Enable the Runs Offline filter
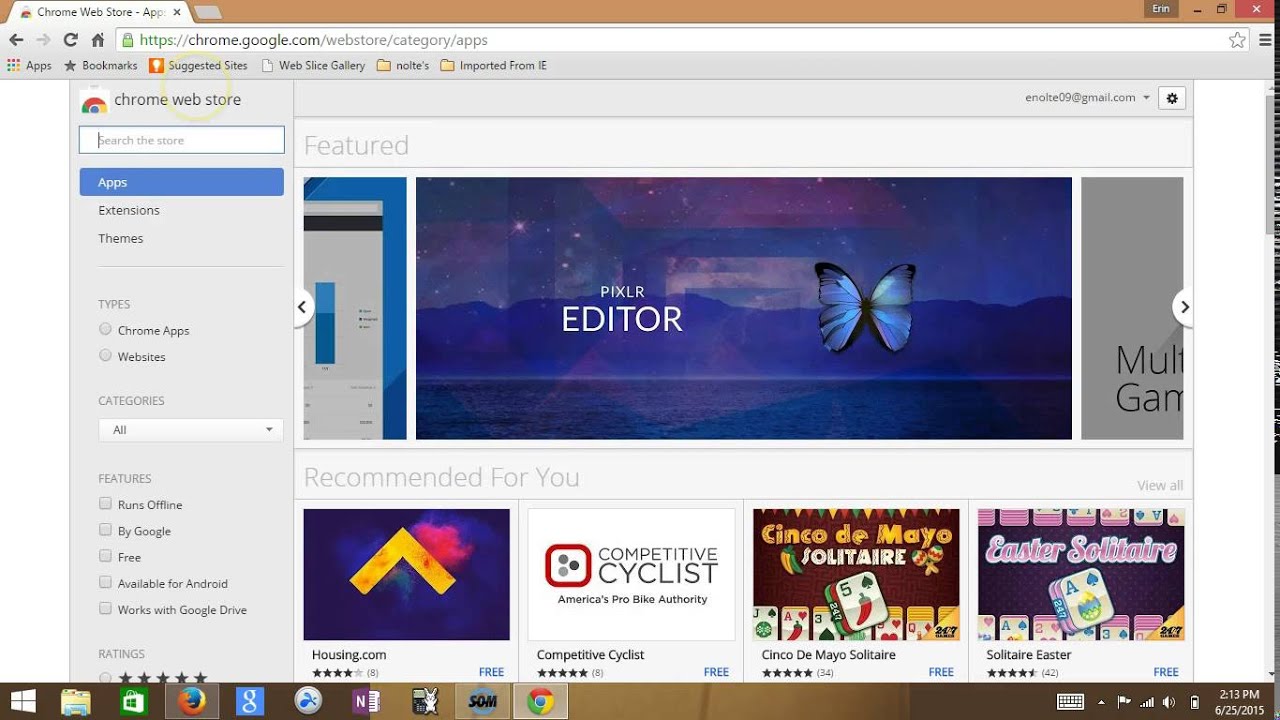The image size is (1280, 720). point(105,504)
